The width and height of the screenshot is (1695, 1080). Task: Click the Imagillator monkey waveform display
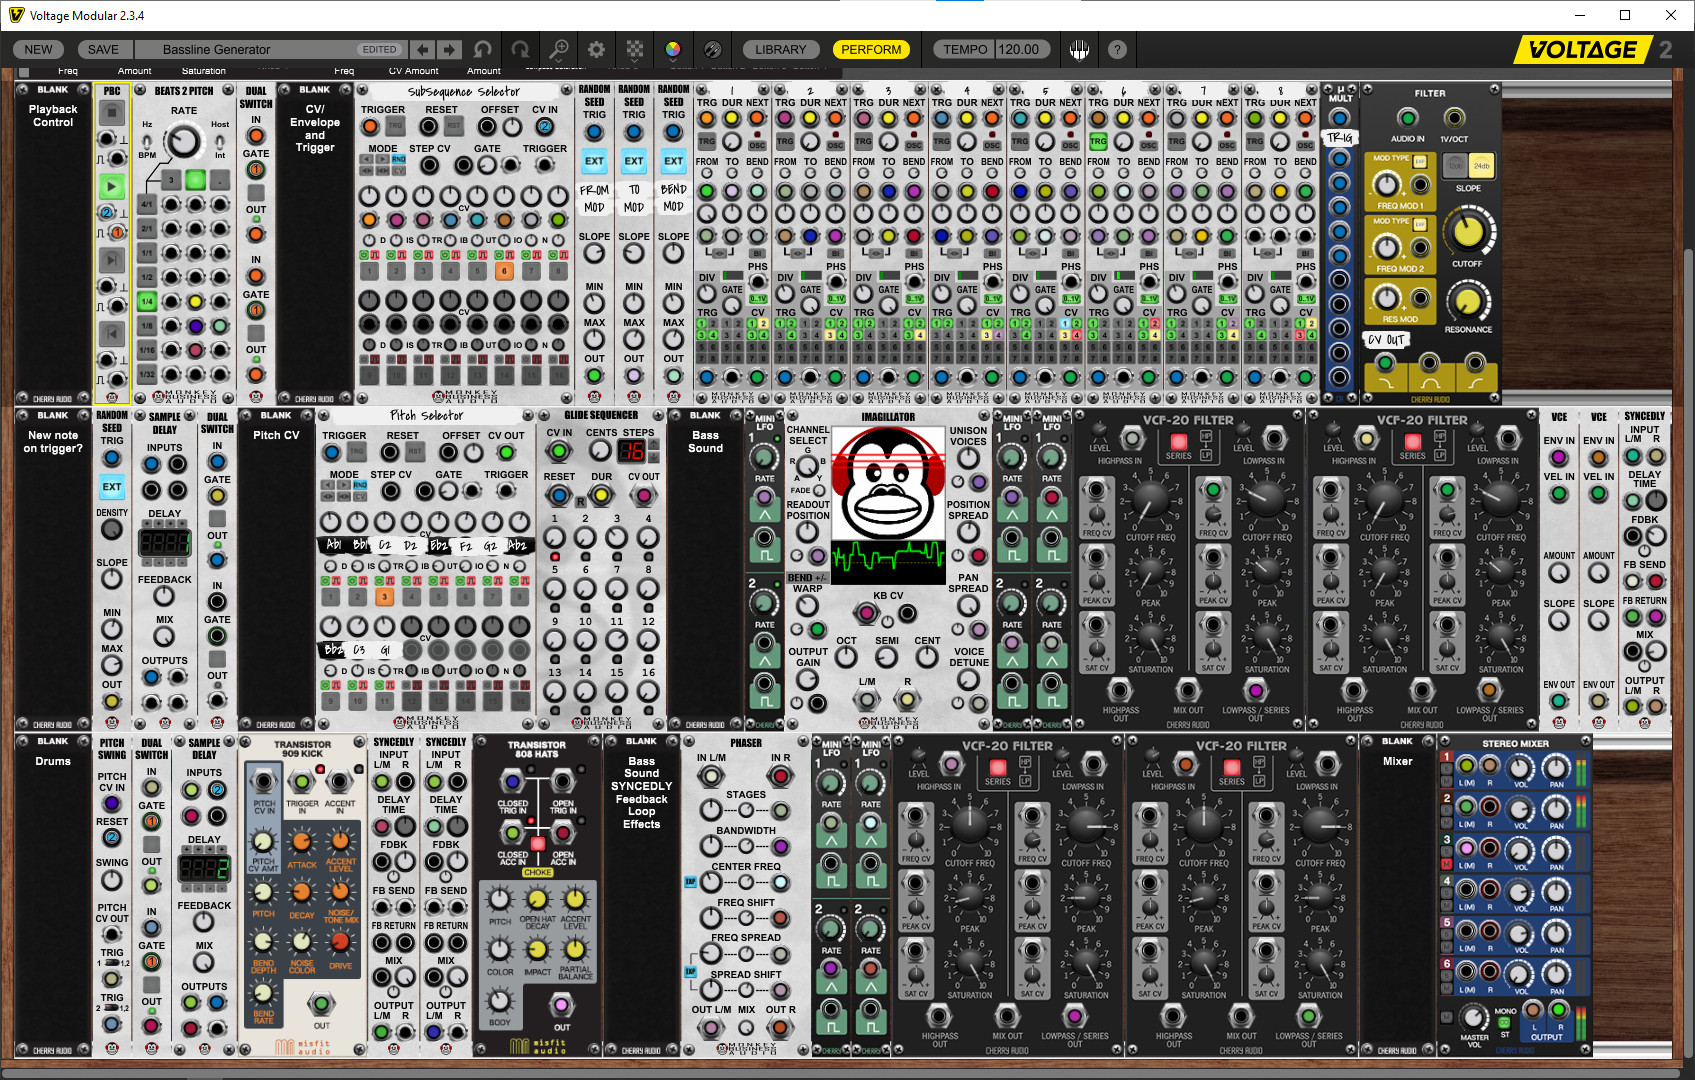[x=888, y=506]
